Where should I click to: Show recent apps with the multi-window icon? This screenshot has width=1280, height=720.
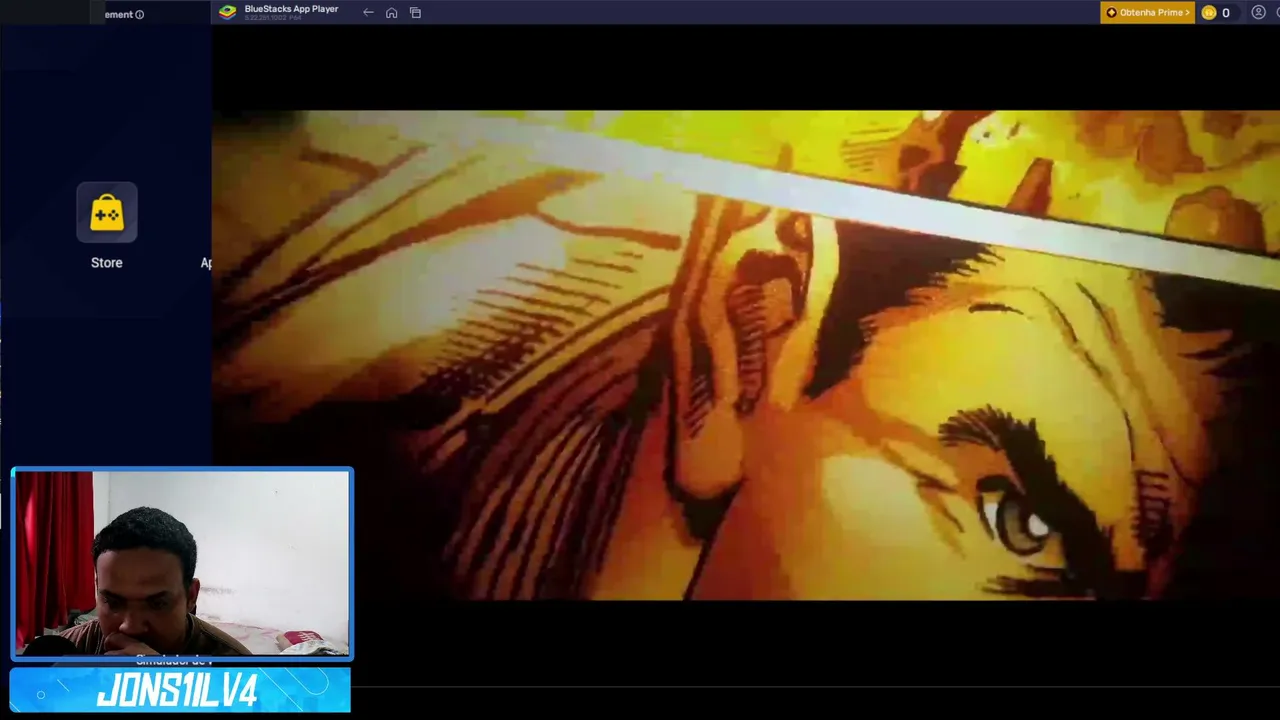415,13
